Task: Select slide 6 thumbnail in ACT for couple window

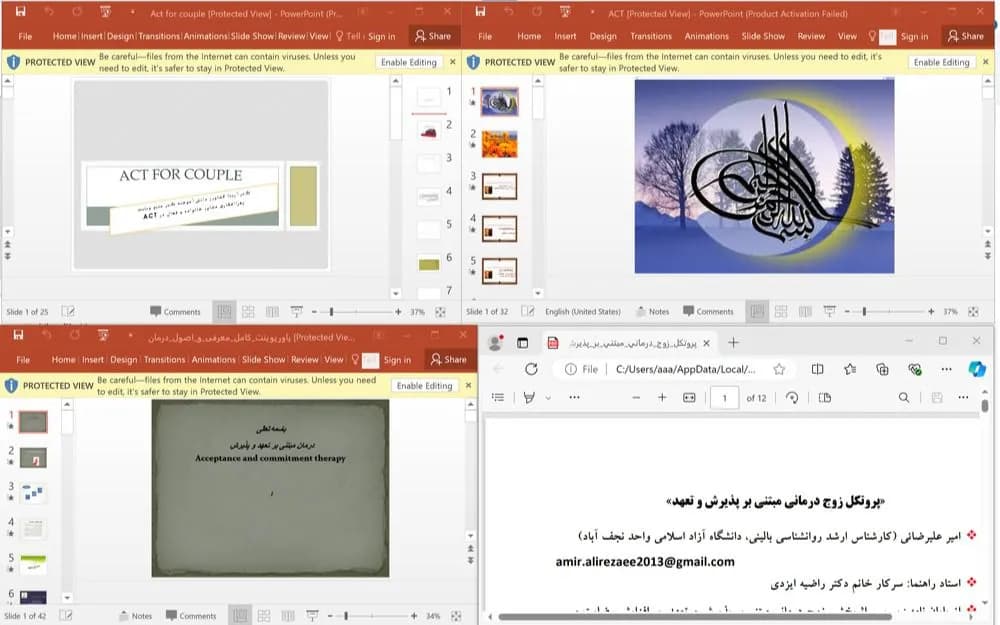Action: click(429, 263)
